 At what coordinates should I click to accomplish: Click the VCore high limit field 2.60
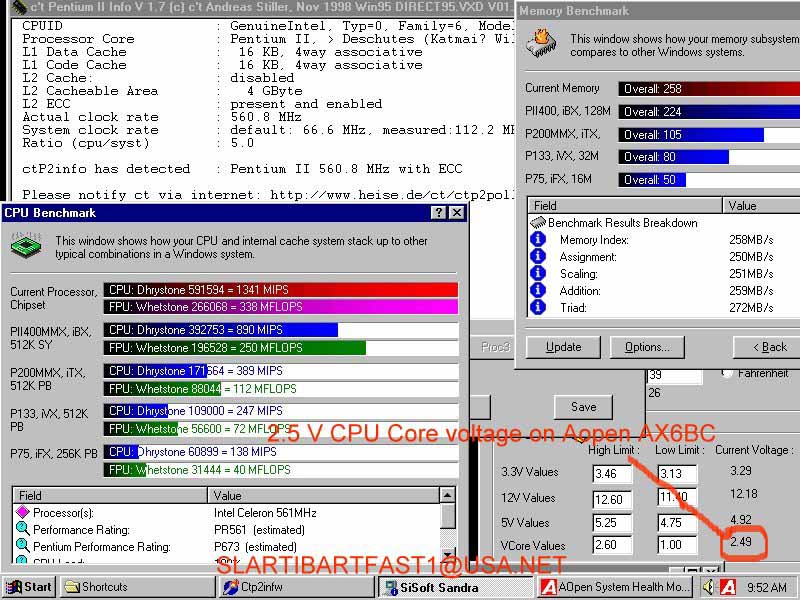612,545
